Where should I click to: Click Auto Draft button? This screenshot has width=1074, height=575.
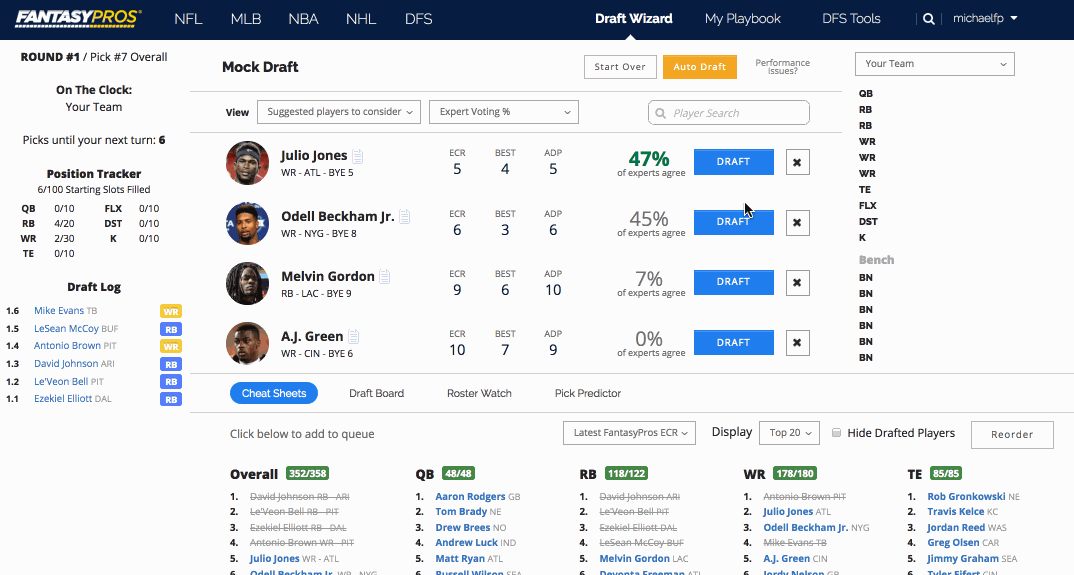(x=699, y=66)
